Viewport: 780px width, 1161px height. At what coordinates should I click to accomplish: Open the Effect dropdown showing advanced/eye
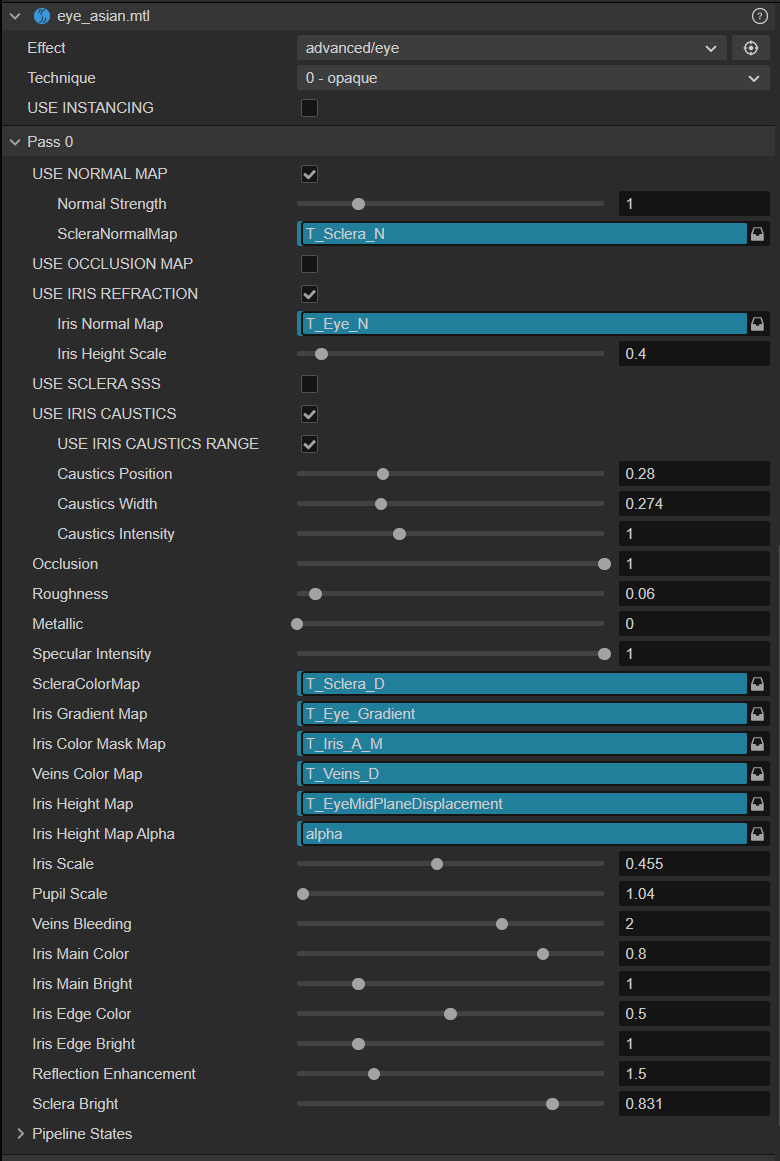511,48
